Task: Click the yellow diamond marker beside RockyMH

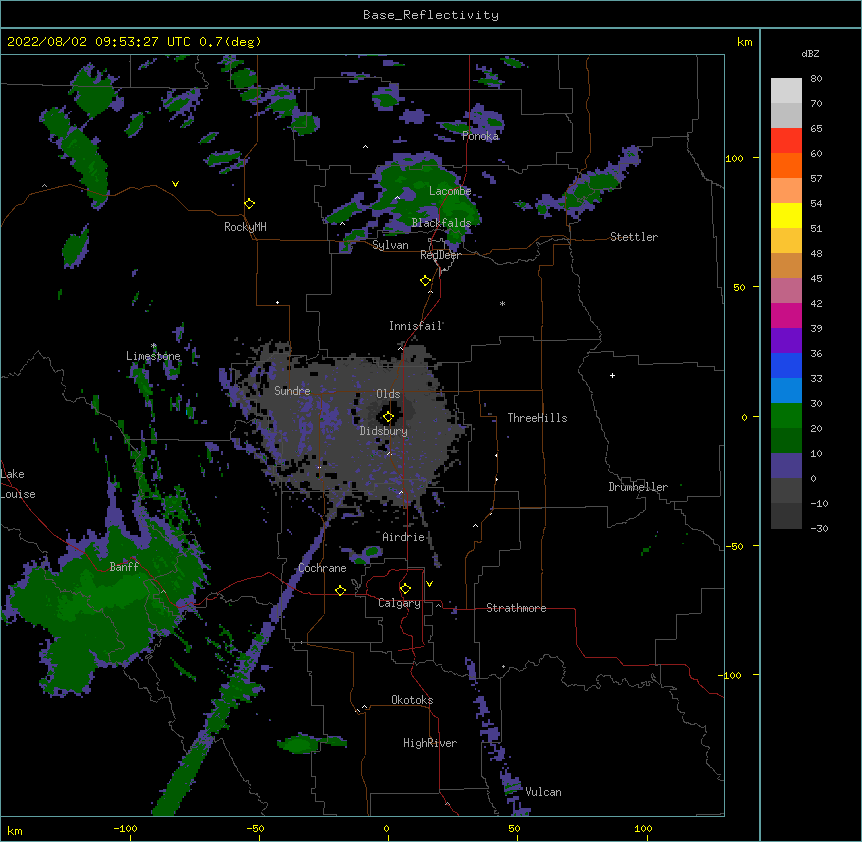Action: (x=249, y=204)
